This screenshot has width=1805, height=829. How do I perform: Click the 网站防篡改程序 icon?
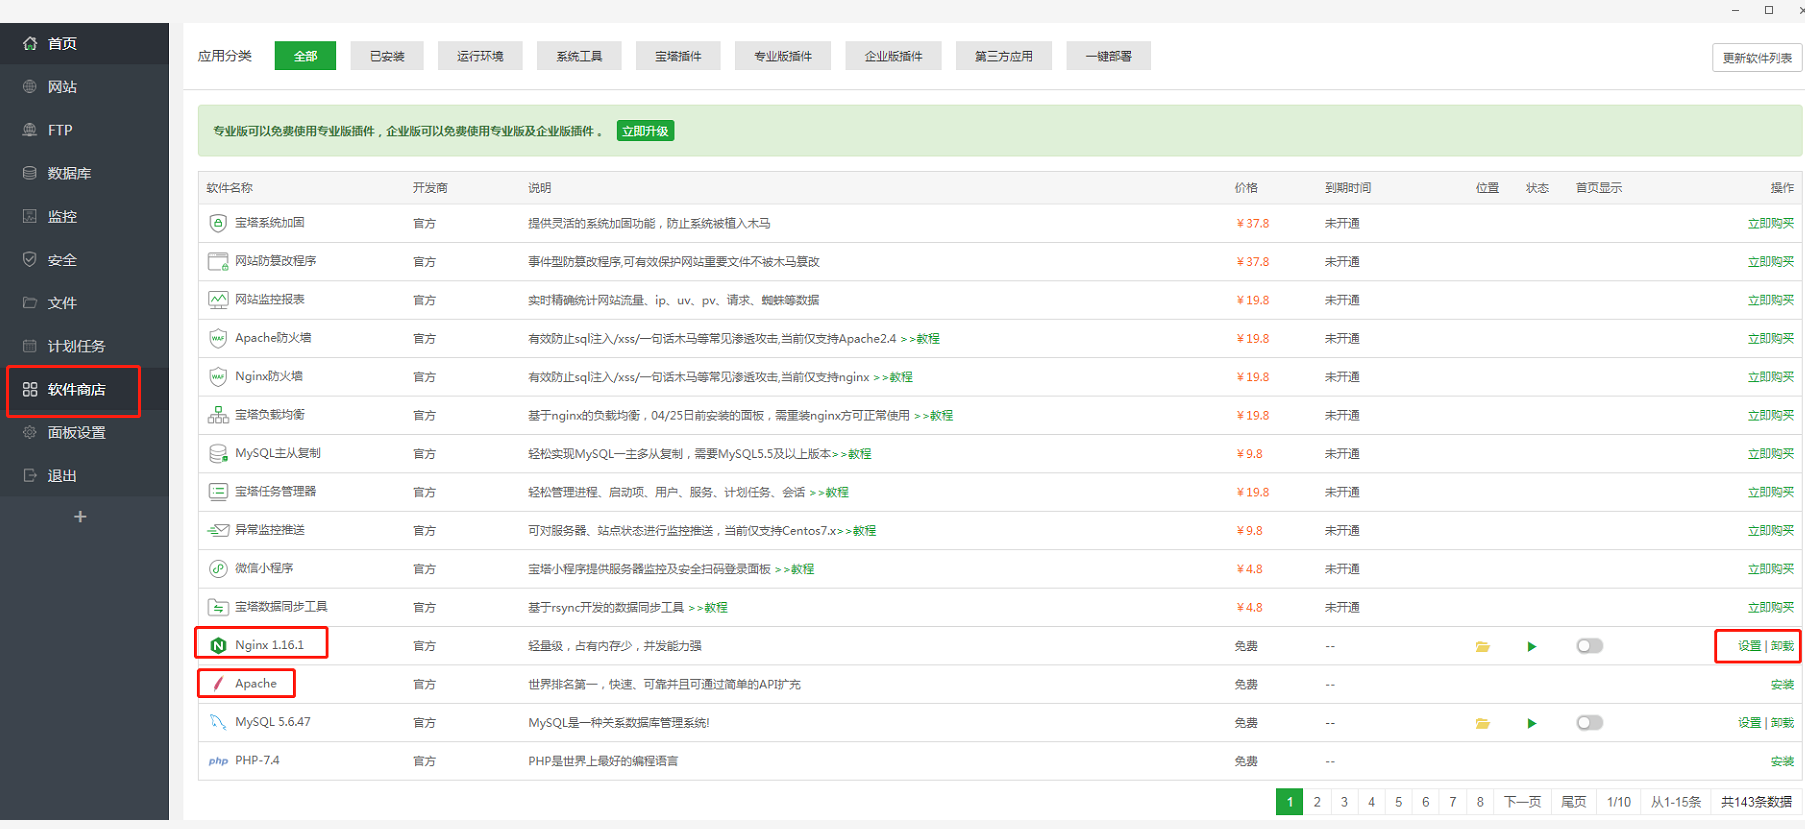point(218,261)
